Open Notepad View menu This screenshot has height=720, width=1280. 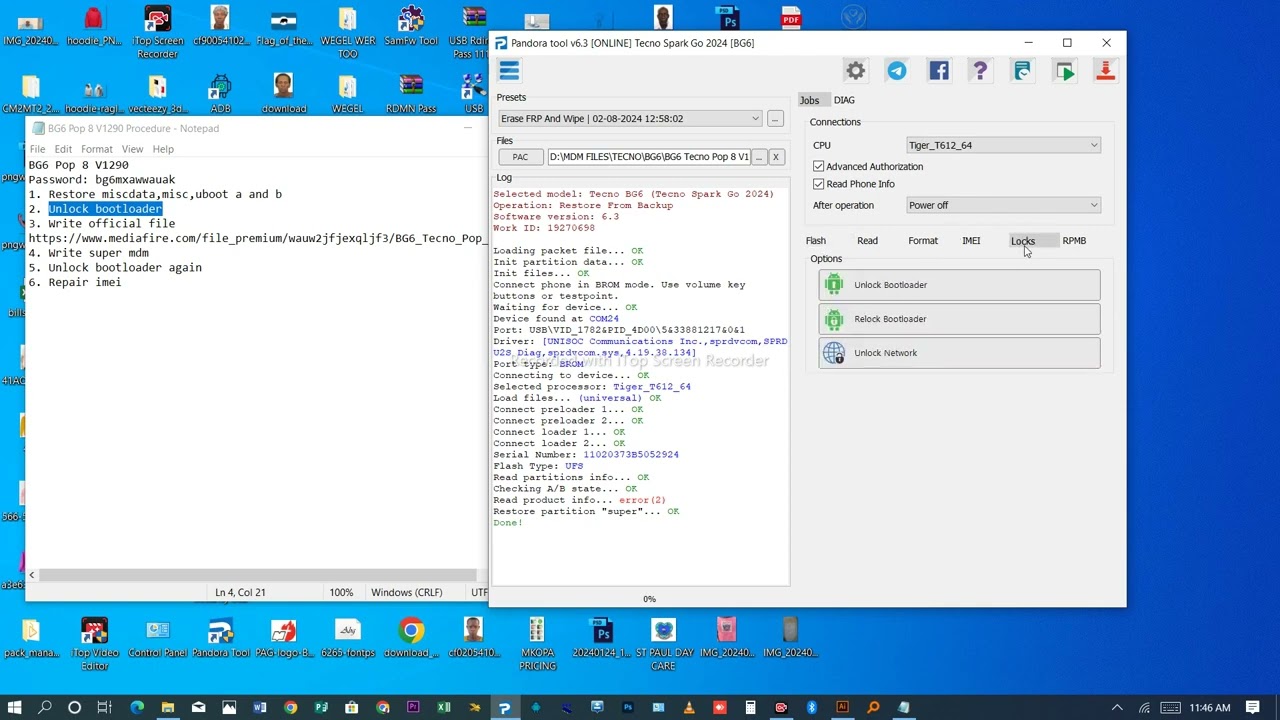click(x=132, y=149)
